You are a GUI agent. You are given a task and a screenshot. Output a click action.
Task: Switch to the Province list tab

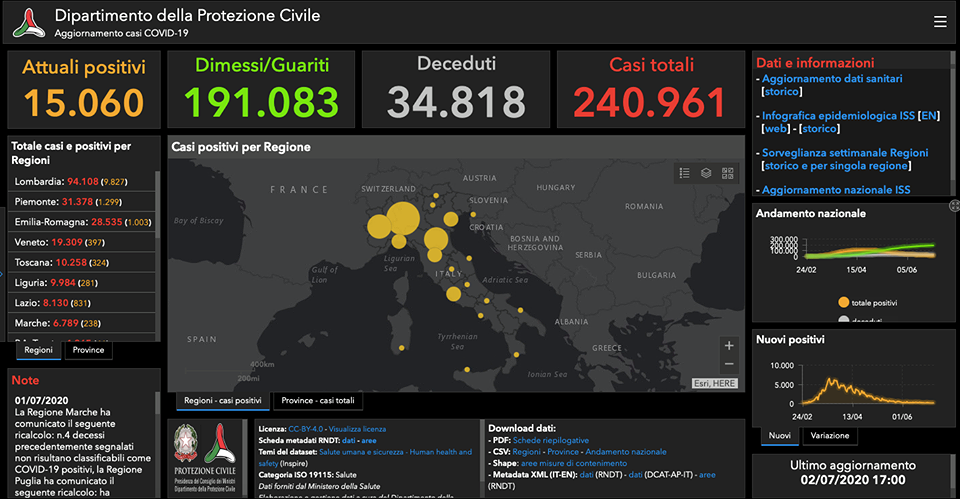pos(90,350)
